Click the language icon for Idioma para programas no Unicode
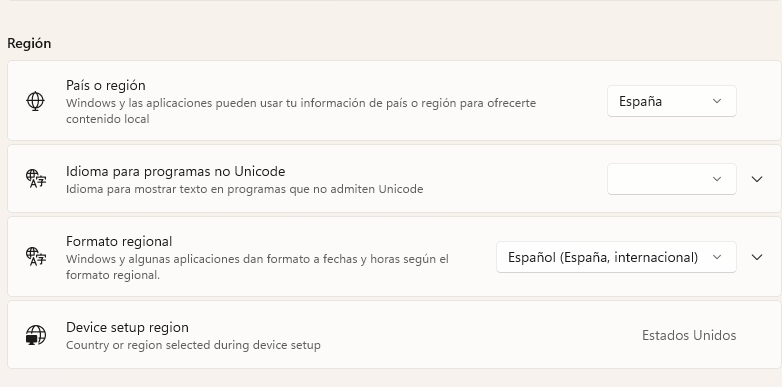Screen dimensions: 782x387 click(35, 179)
